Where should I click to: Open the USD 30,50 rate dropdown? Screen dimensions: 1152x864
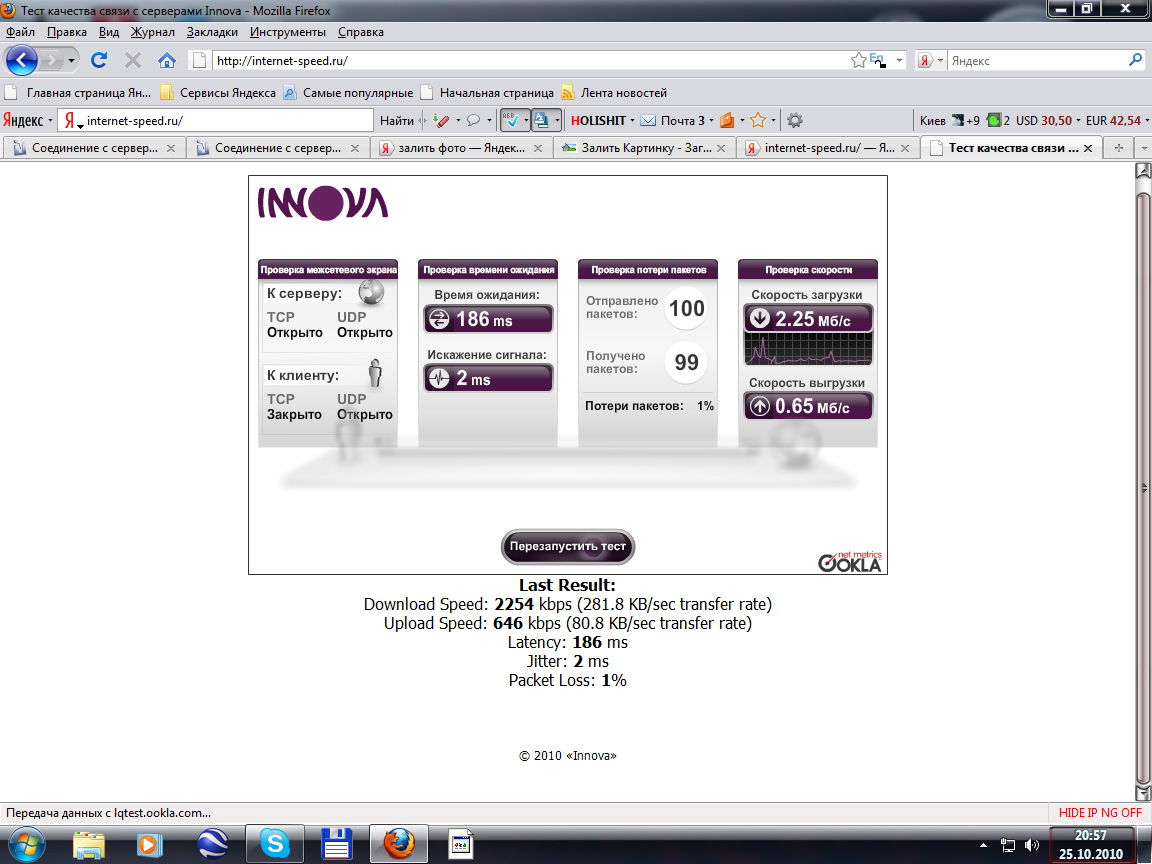click(x=1048, y=120)
